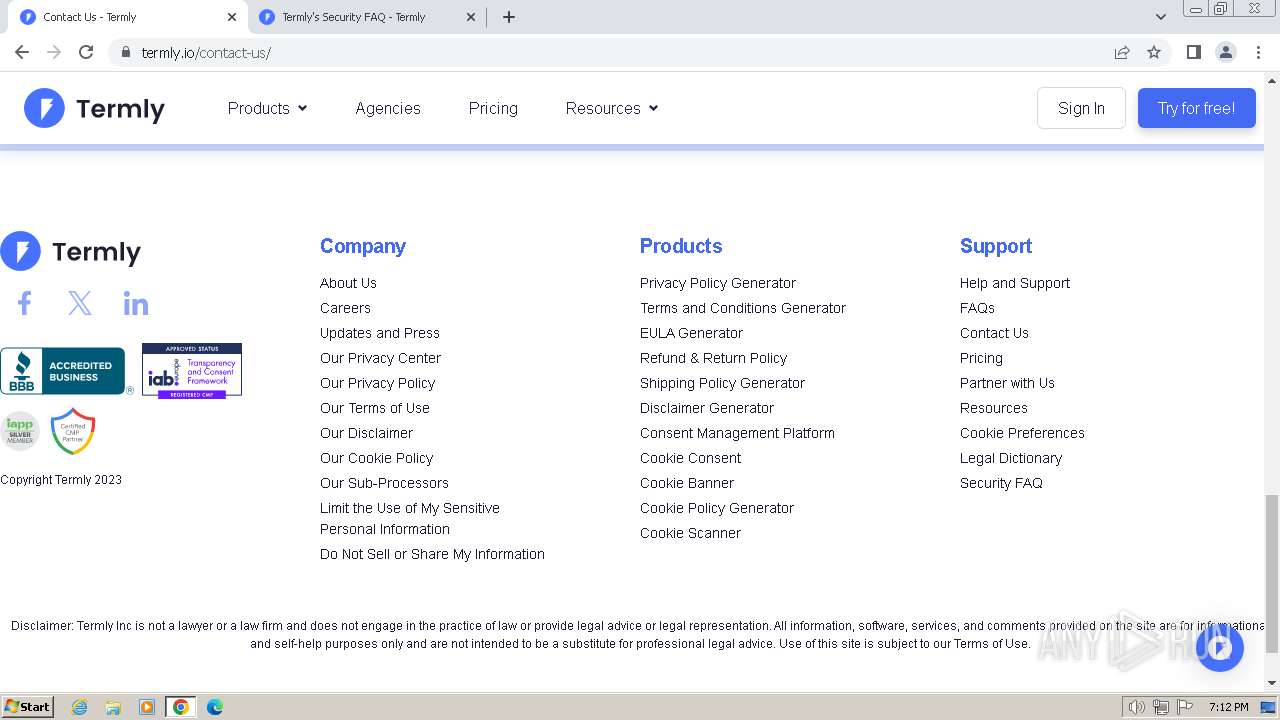Click the Sign In button

coord(1081,108)
